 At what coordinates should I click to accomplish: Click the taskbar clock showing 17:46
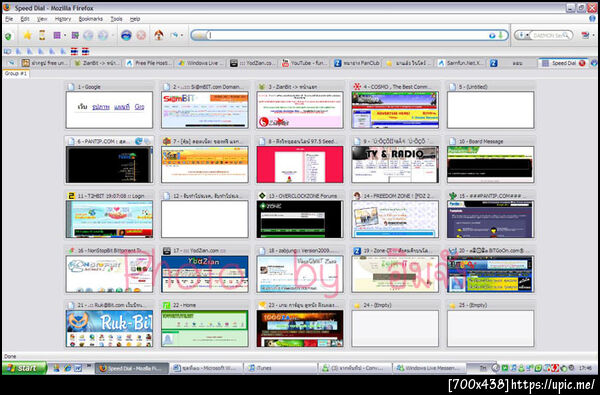pyautogui.click(x=585, y=368)
